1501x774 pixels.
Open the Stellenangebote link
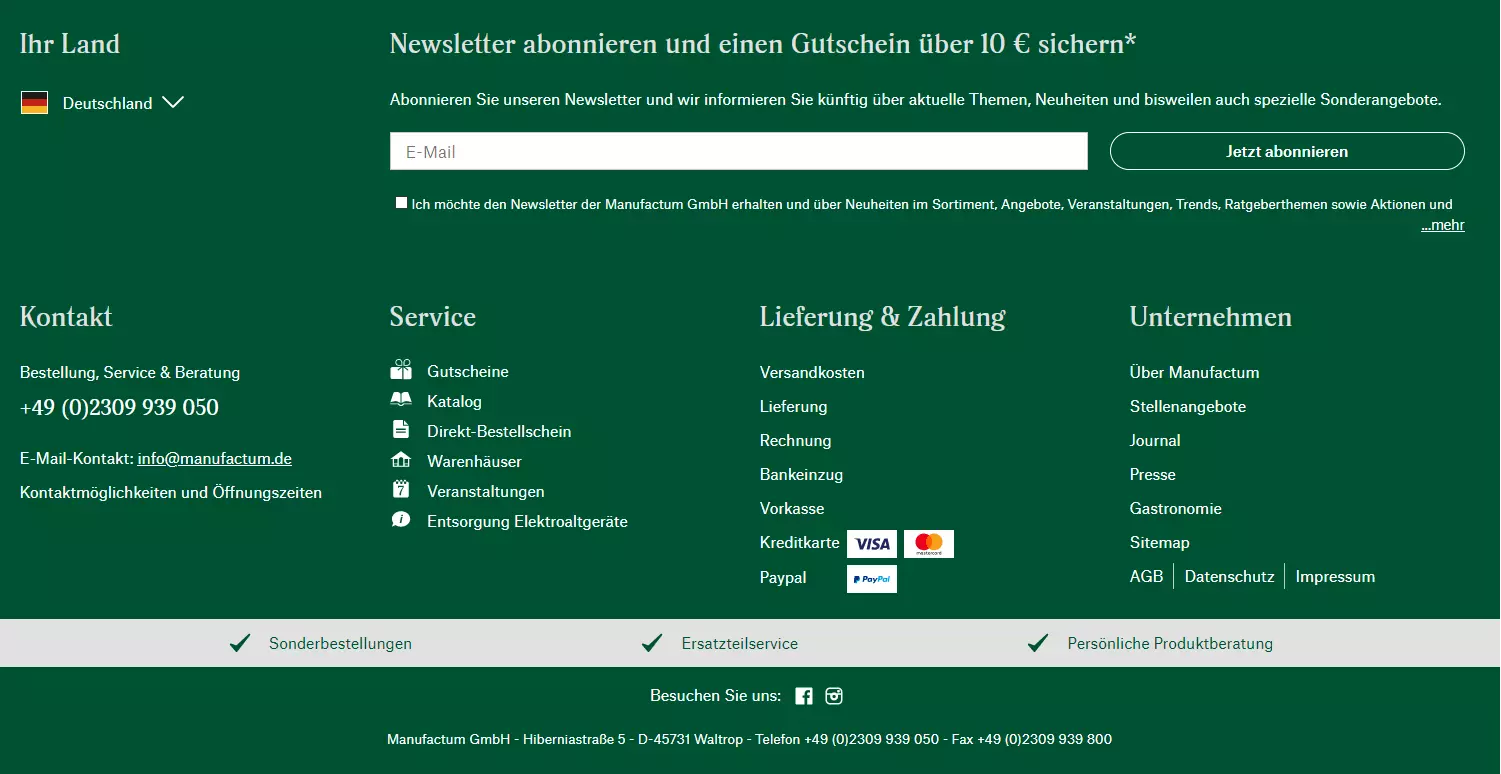[1188, 406]
